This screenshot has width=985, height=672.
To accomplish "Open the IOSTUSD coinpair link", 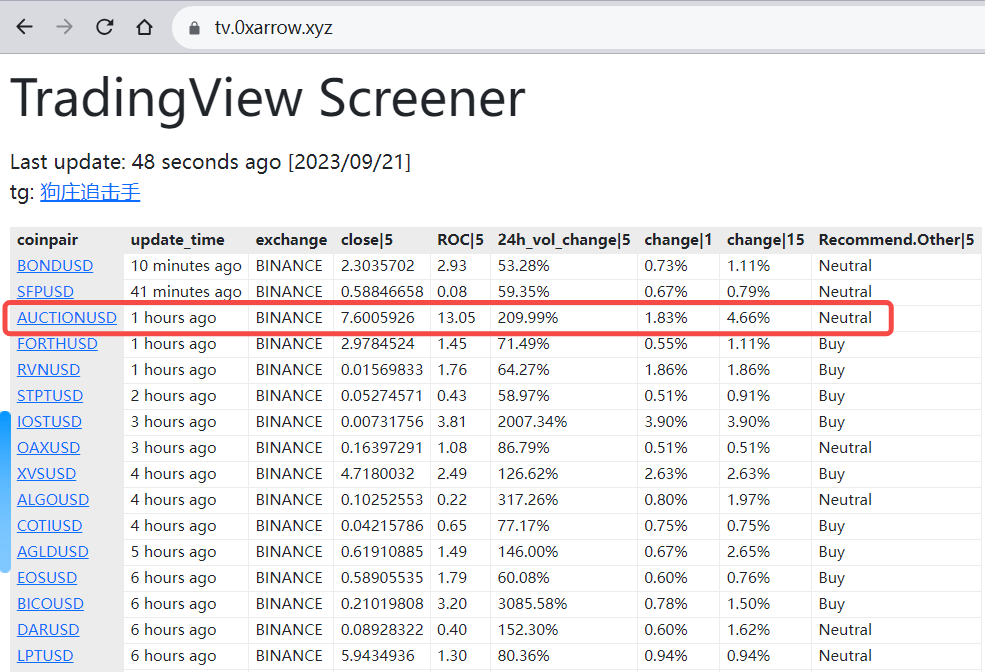I will coord(49,421).
